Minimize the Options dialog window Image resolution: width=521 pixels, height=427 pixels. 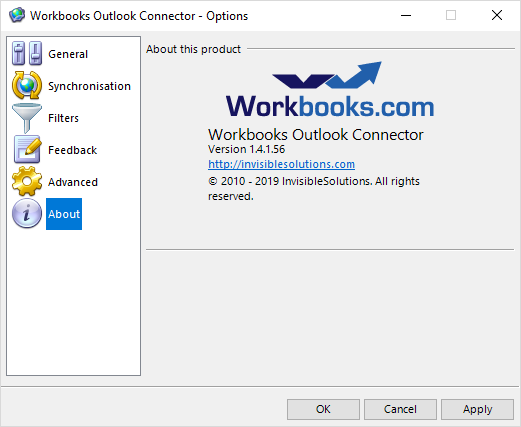406,15
